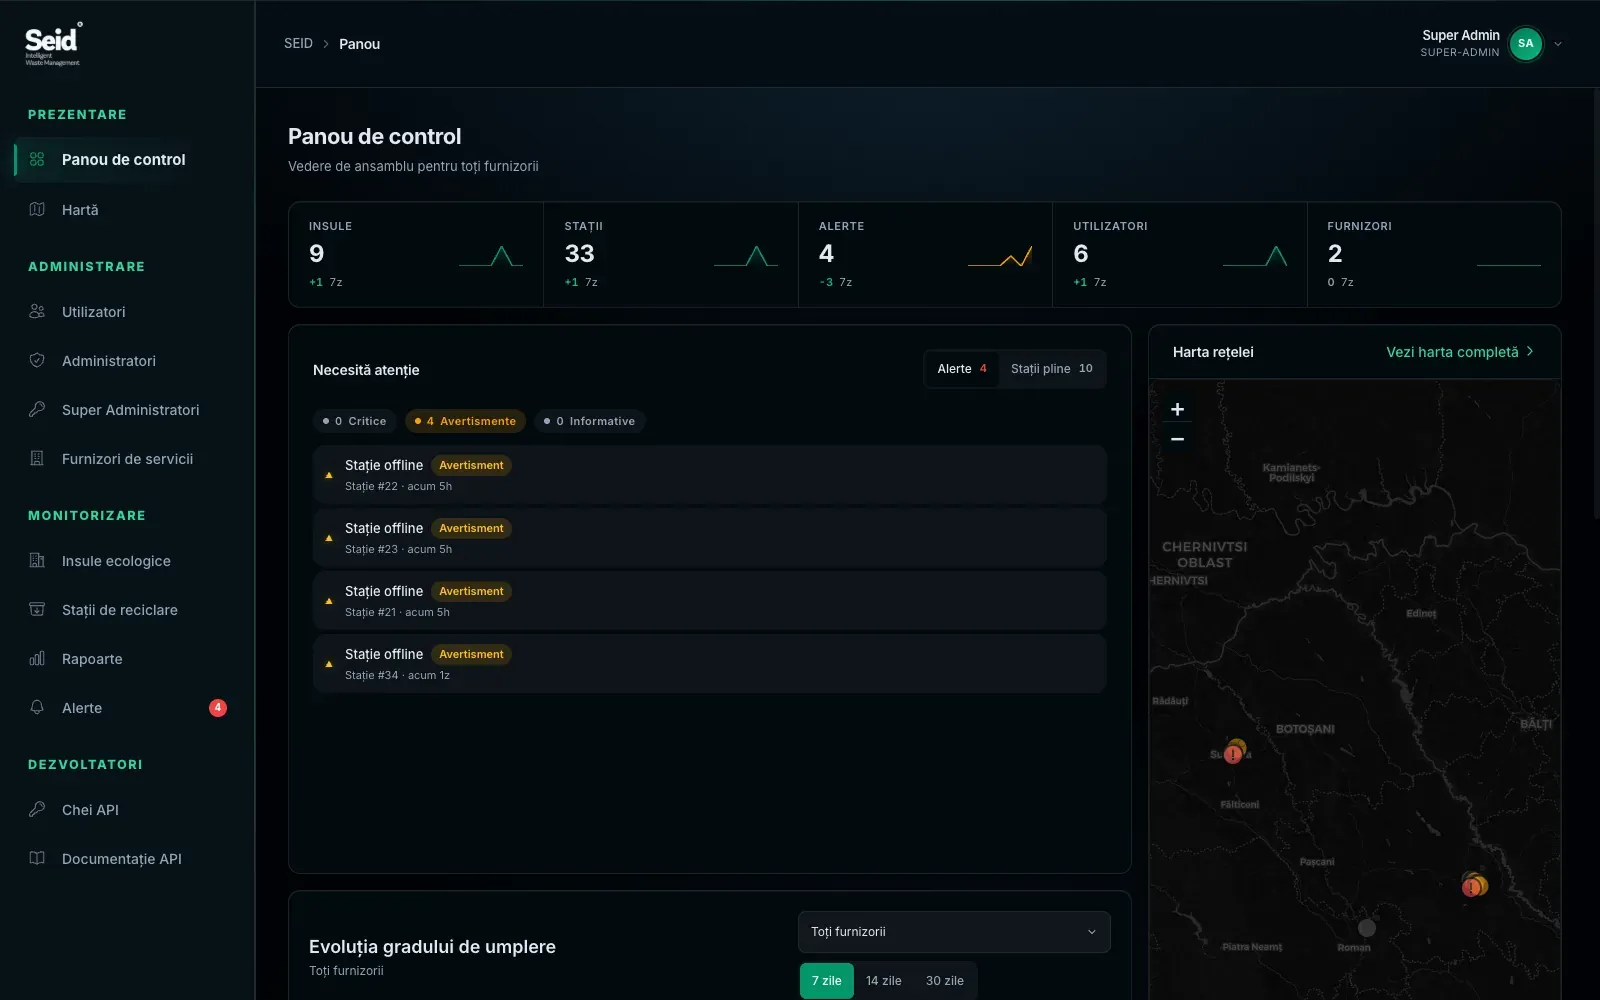Open the Stații stat card

tap(671, 255)
